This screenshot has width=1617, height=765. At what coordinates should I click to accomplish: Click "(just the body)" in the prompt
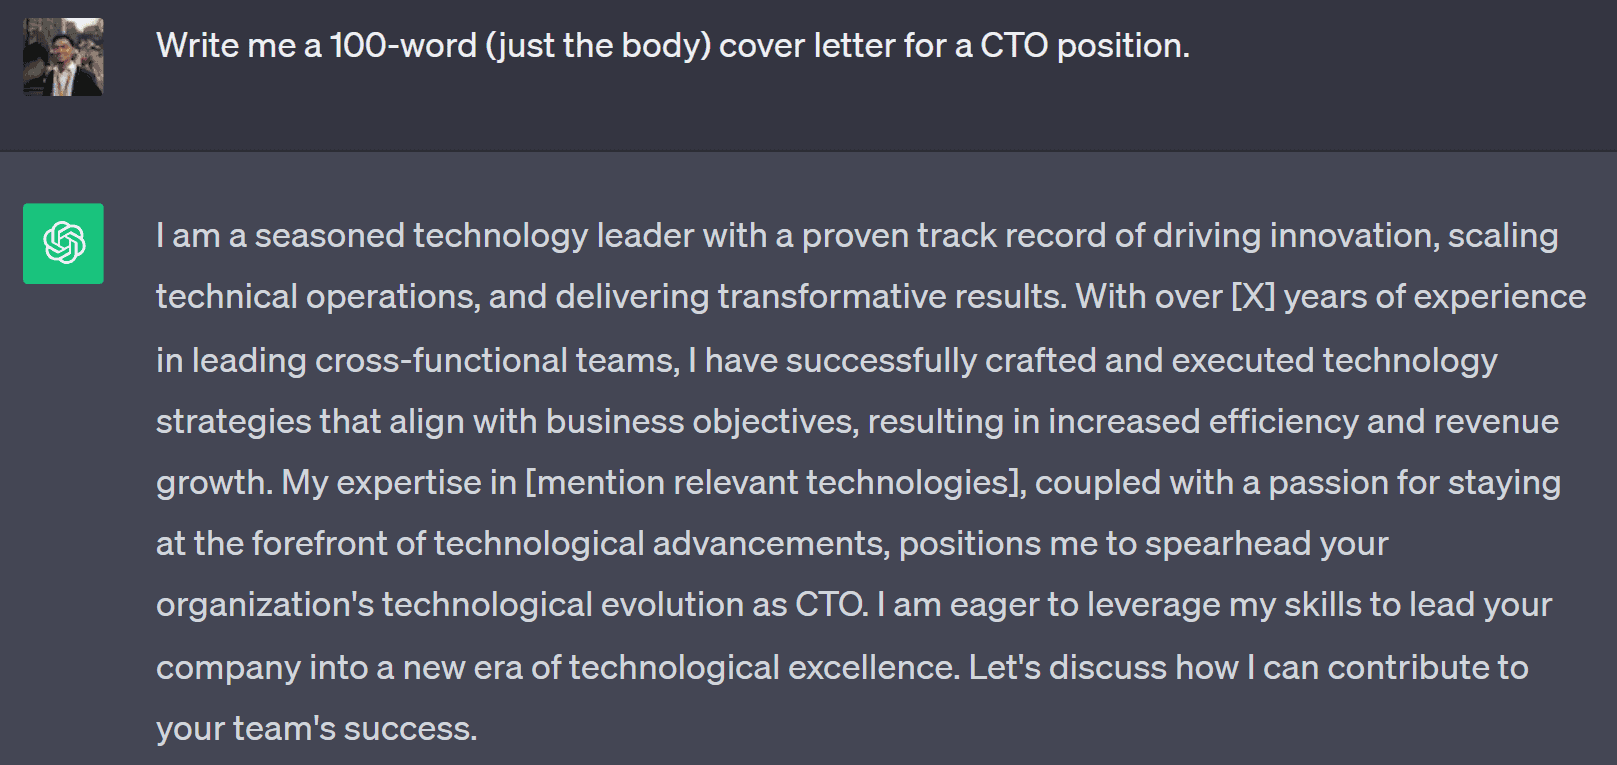[598, 46]
